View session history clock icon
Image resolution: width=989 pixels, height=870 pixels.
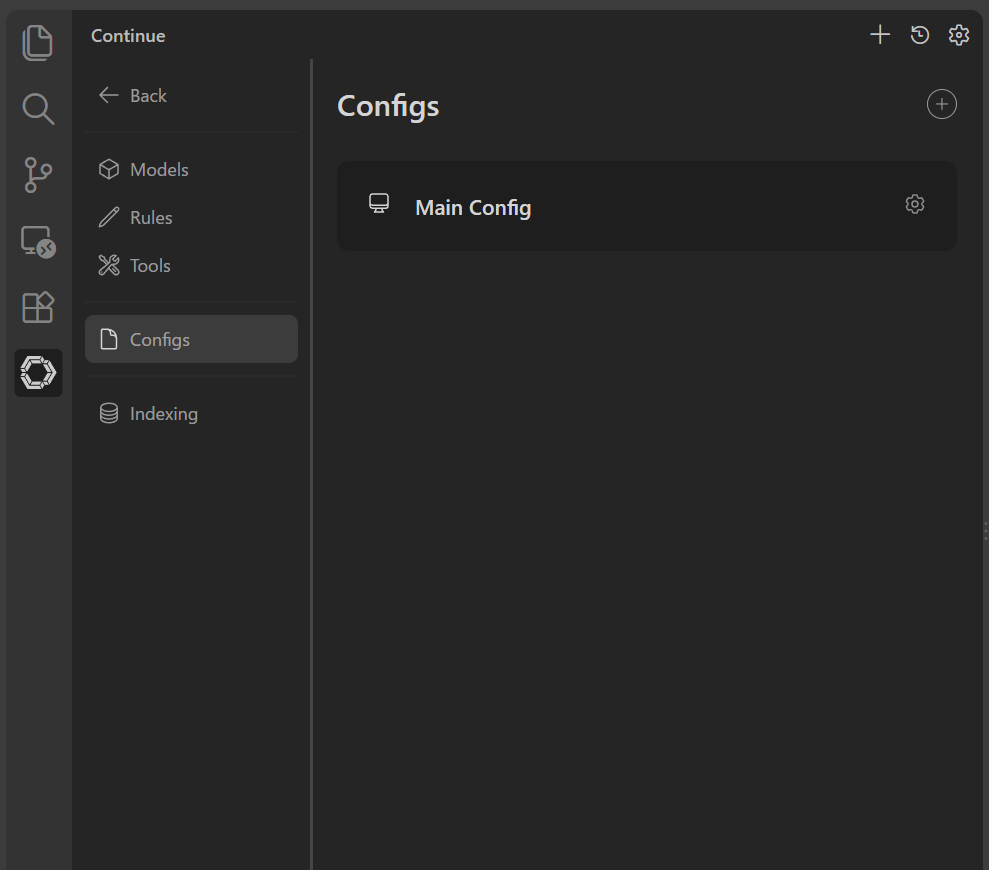[920, 35]
